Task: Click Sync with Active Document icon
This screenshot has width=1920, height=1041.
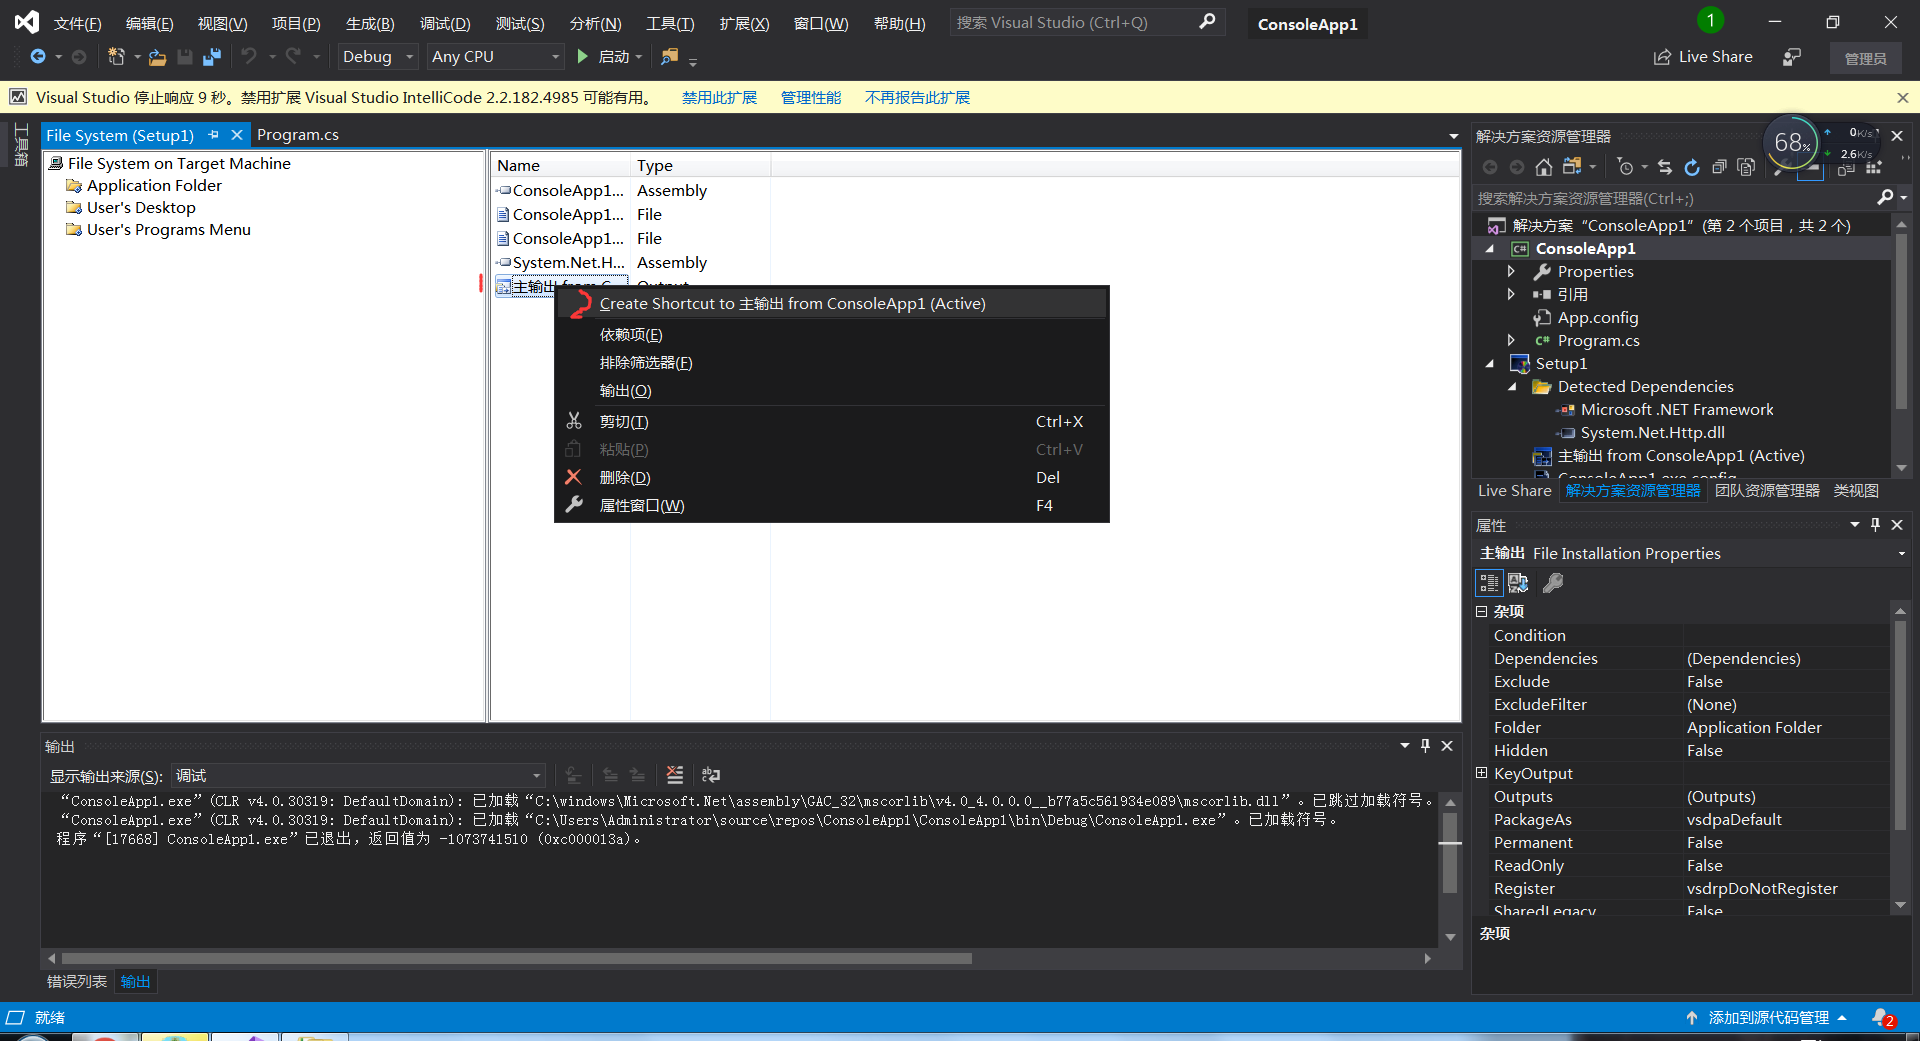Action: click(1665, 167)
